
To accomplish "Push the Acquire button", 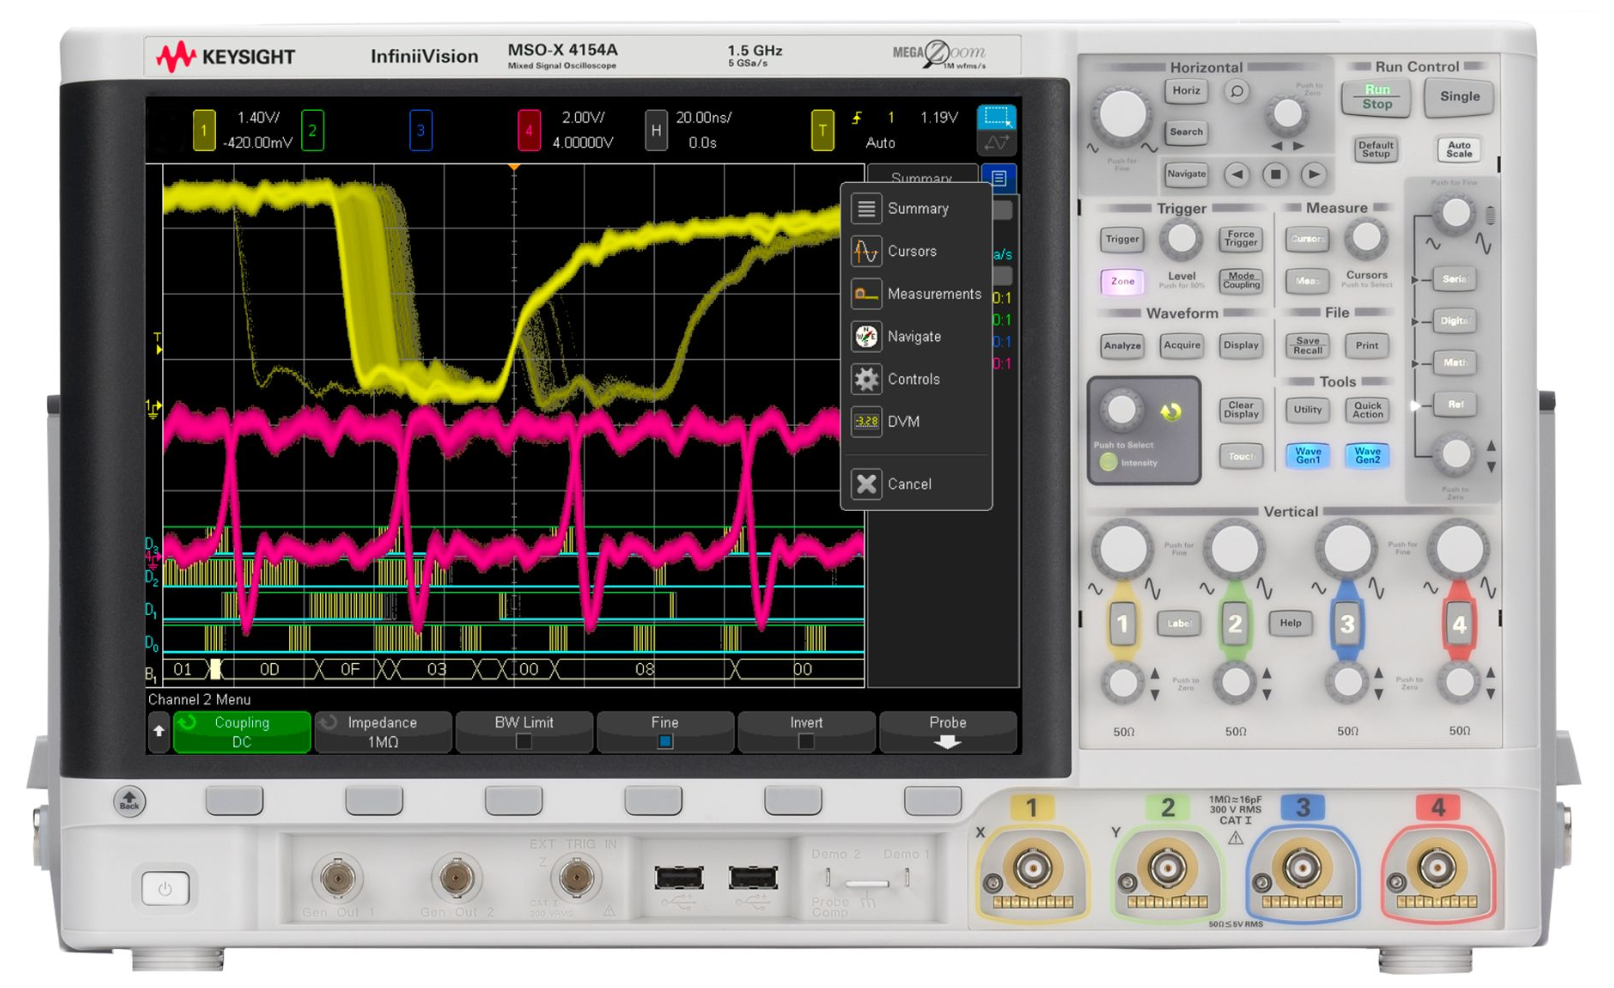I will point(1181,346).
